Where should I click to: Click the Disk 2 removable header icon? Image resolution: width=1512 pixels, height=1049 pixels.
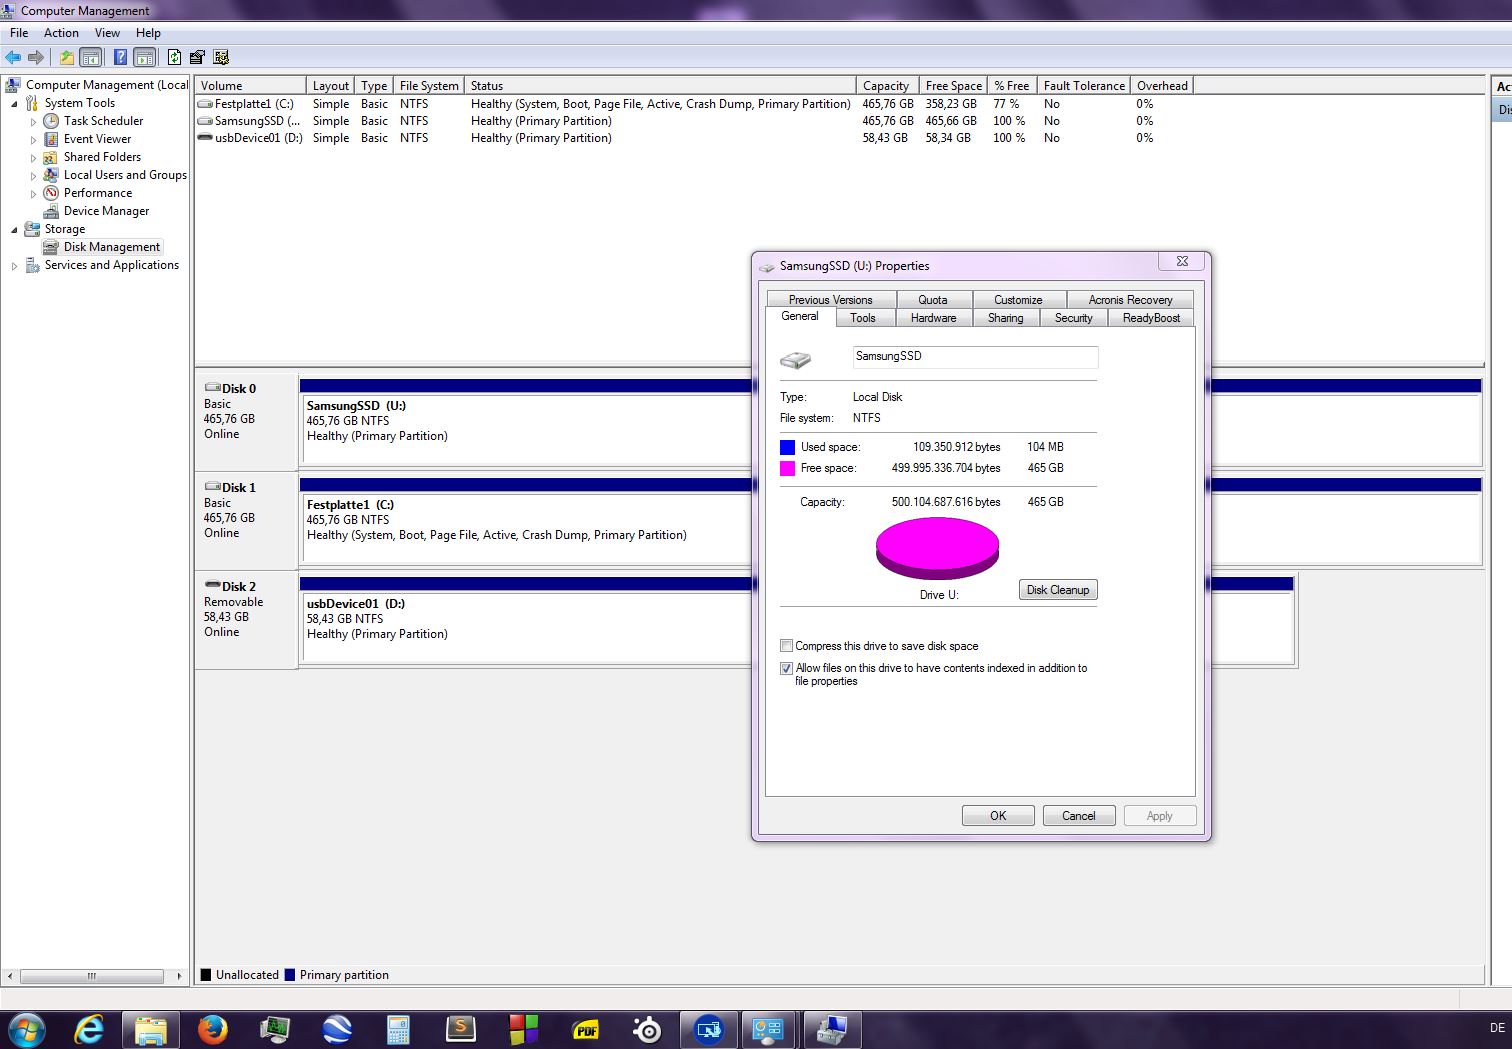click(213, 586)
